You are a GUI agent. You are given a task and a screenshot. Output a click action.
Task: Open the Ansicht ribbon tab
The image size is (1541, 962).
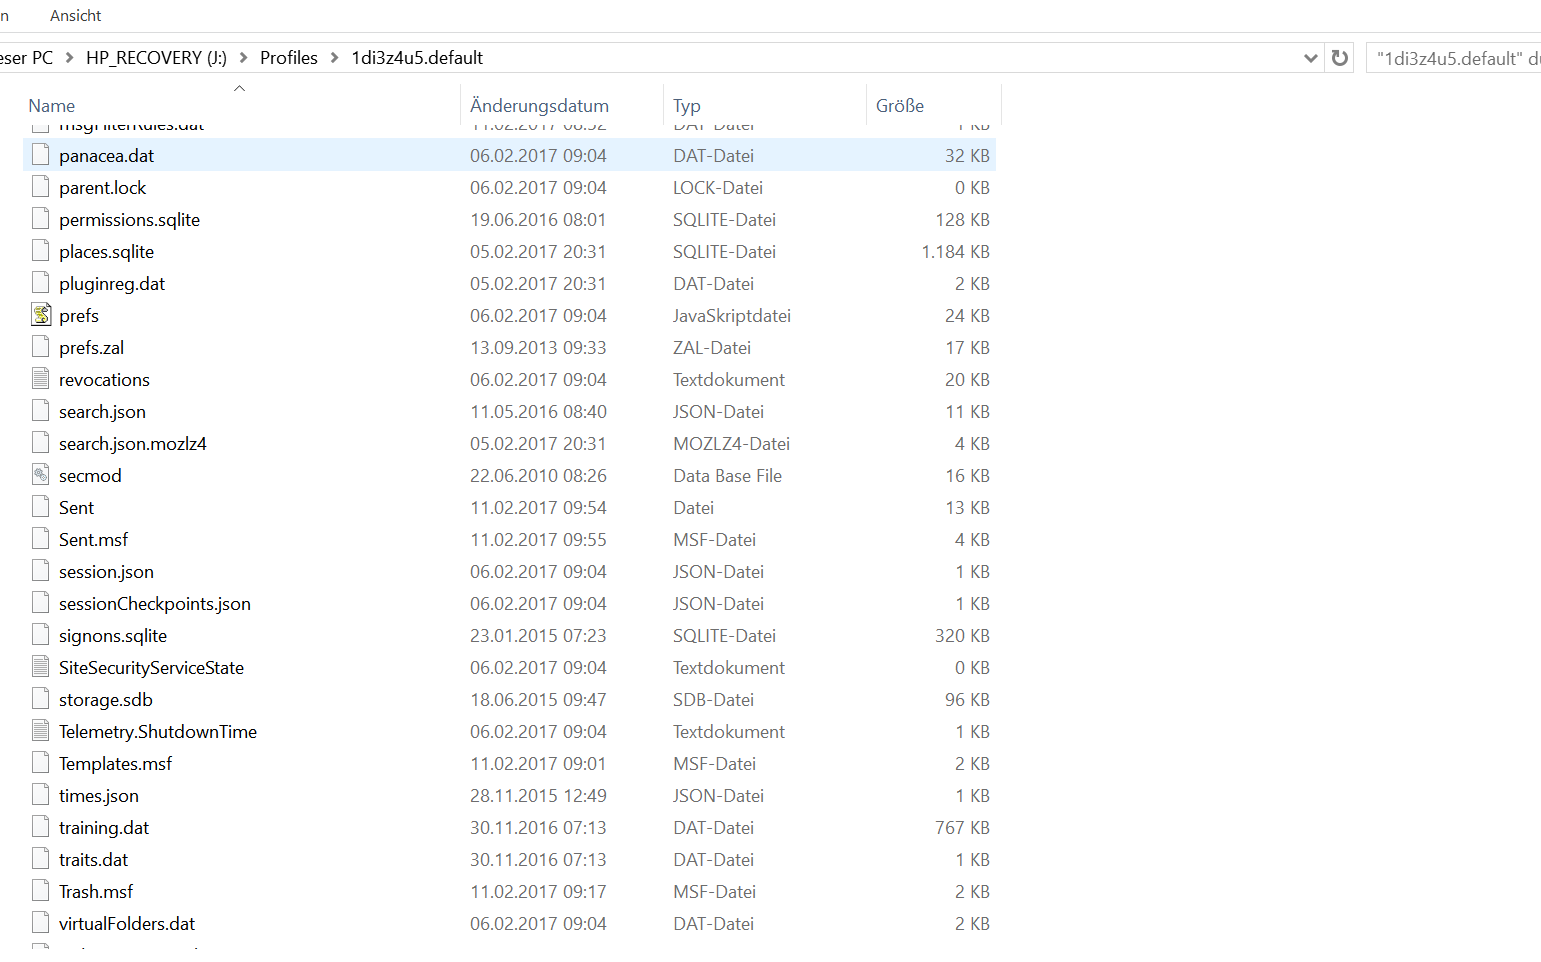[76, 16]
